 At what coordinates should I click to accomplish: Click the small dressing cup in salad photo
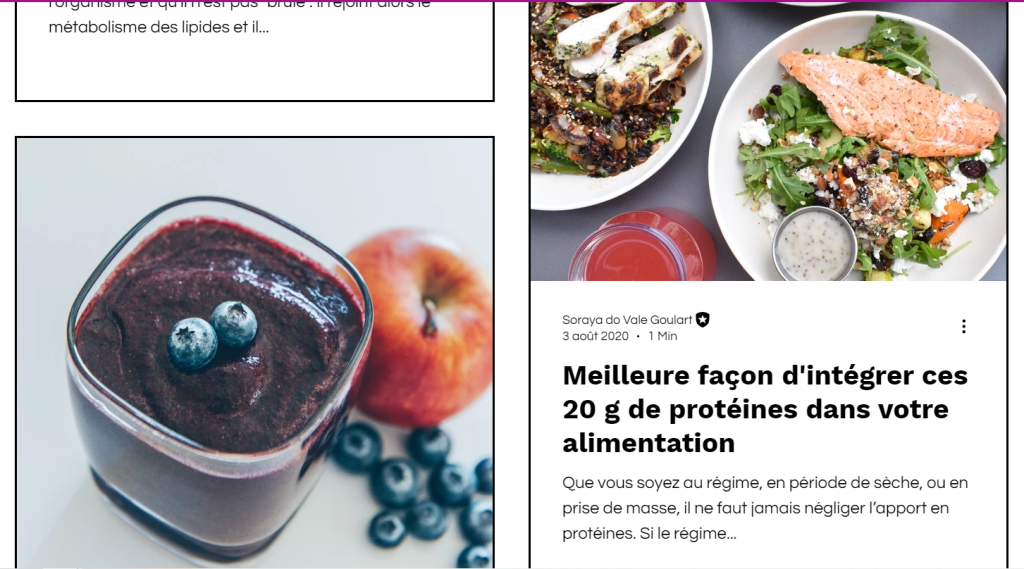coord(814,244)
